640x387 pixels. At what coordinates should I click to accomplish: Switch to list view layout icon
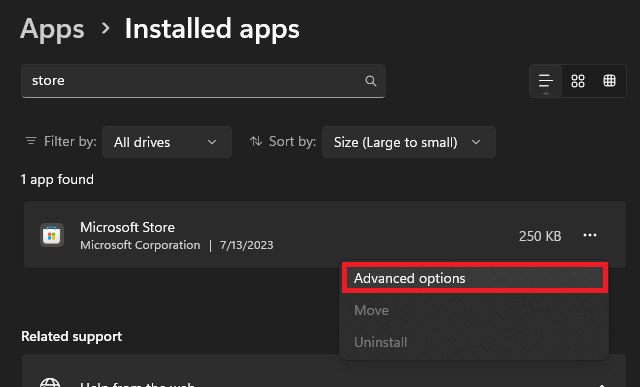point(545,81)
